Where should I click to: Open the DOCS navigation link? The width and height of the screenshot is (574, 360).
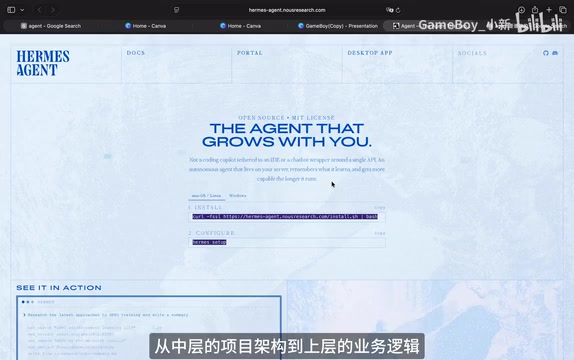click(x=136, y=53)
